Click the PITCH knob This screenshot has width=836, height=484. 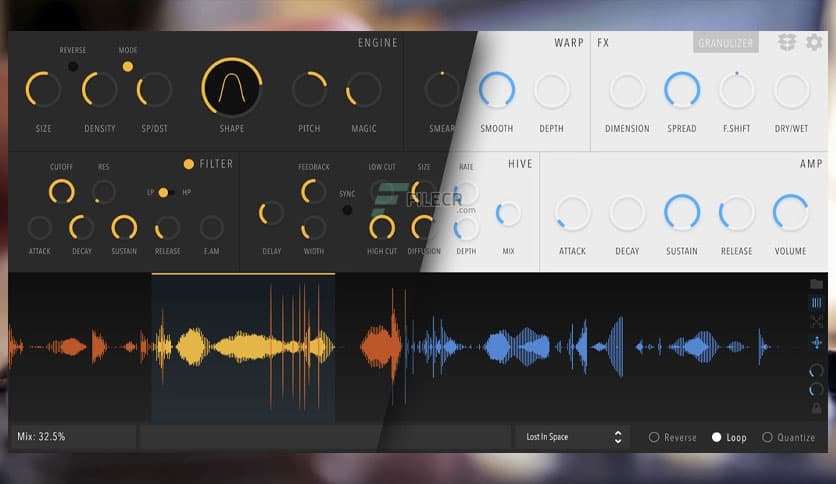click(x=309, y=90)
